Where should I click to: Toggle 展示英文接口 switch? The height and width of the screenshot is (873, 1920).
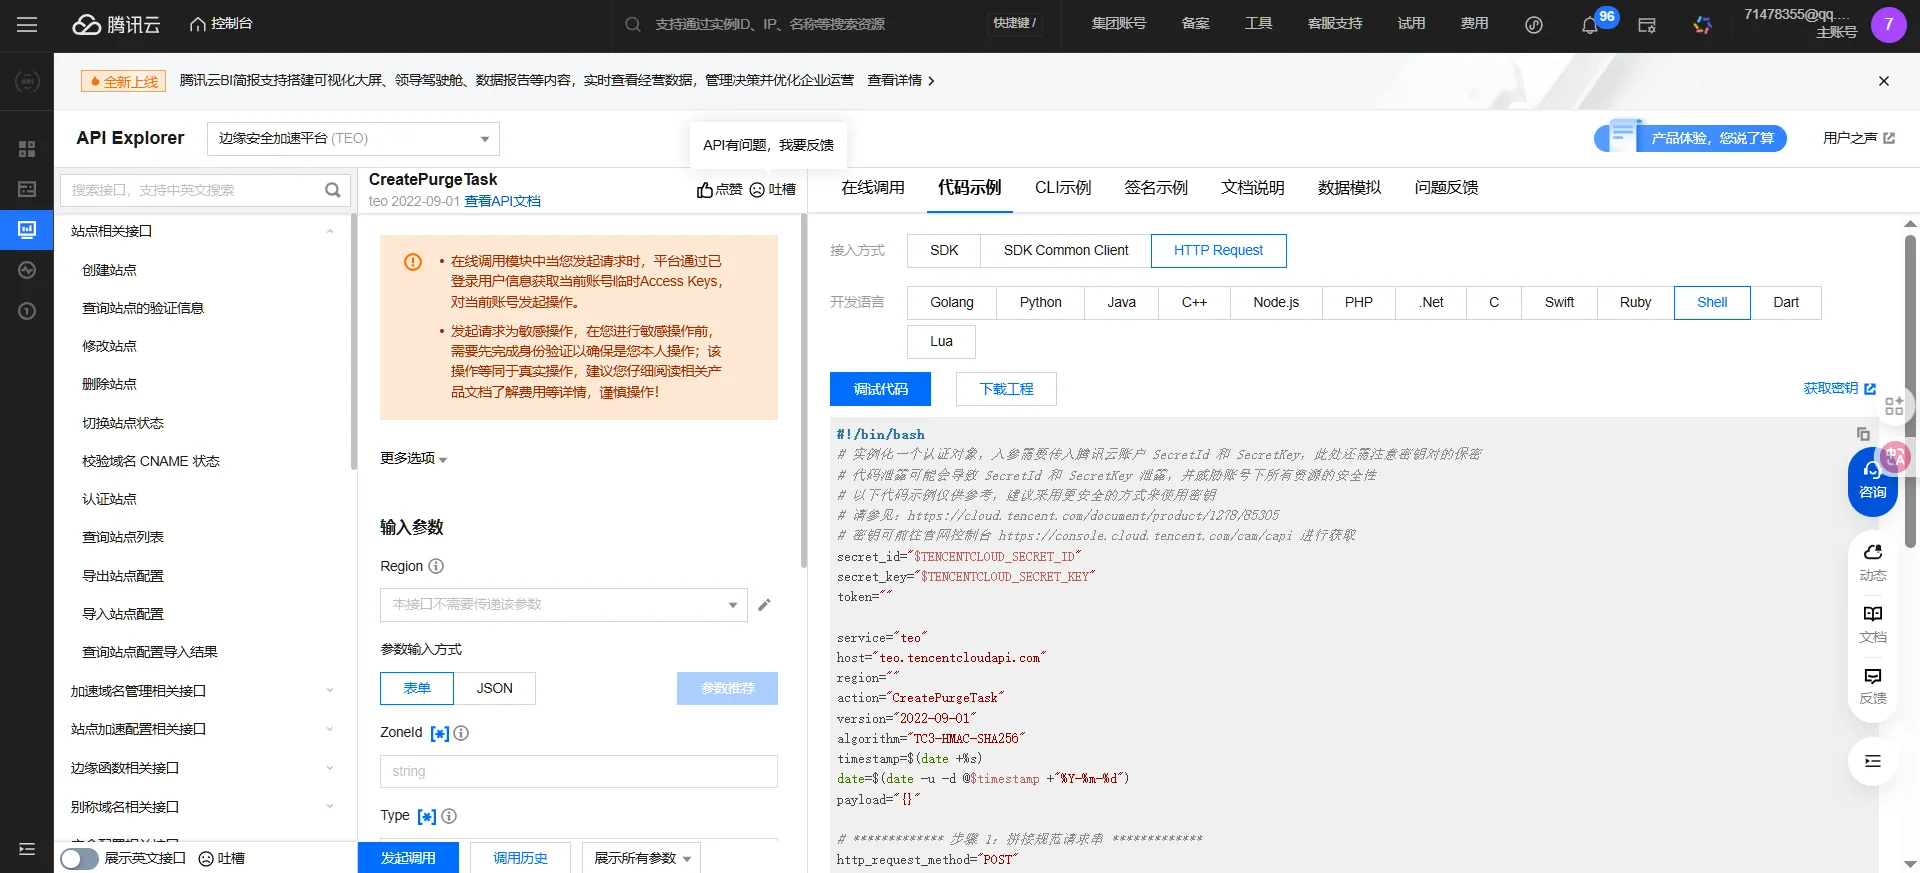pos(79,859)
